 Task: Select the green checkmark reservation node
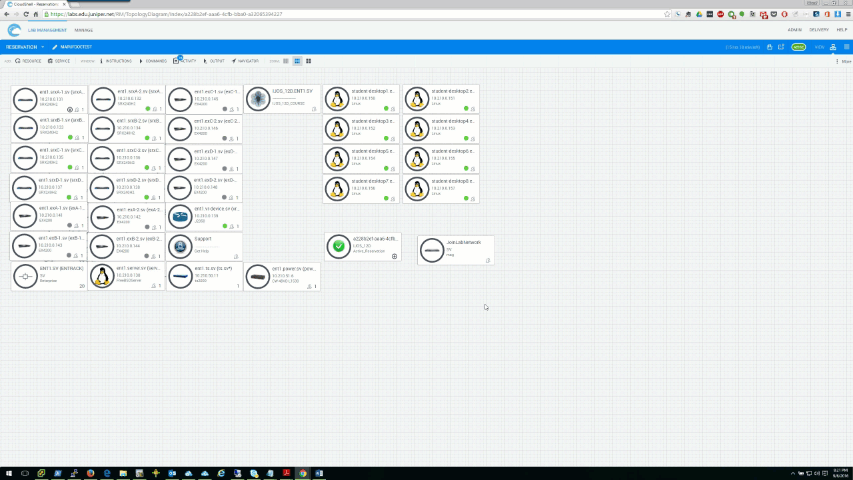point(339,246)
